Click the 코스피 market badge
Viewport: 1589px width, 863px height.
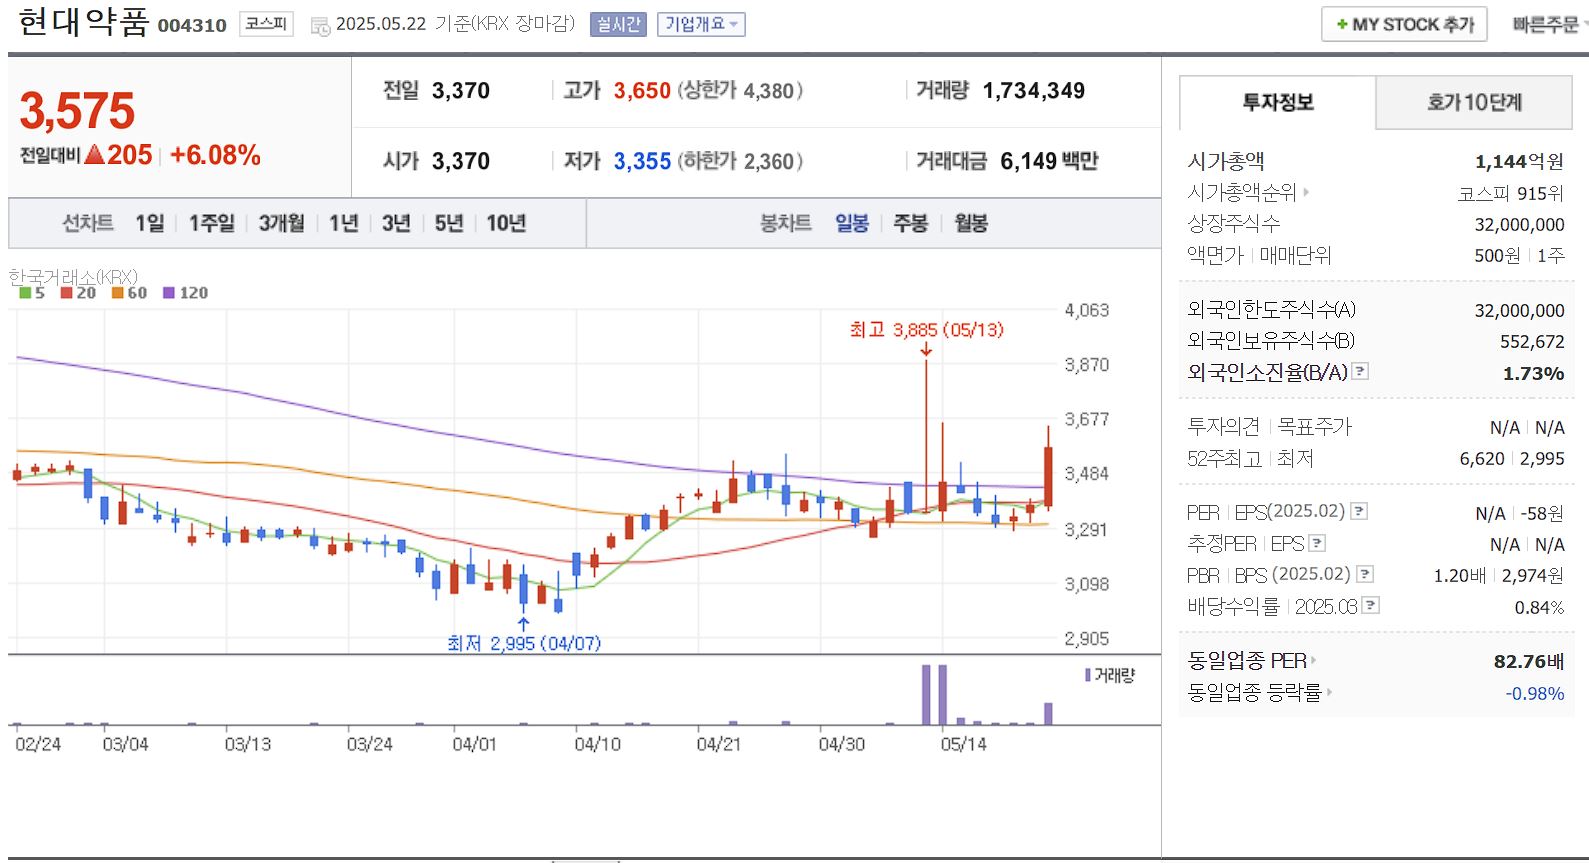click(266, 24)
